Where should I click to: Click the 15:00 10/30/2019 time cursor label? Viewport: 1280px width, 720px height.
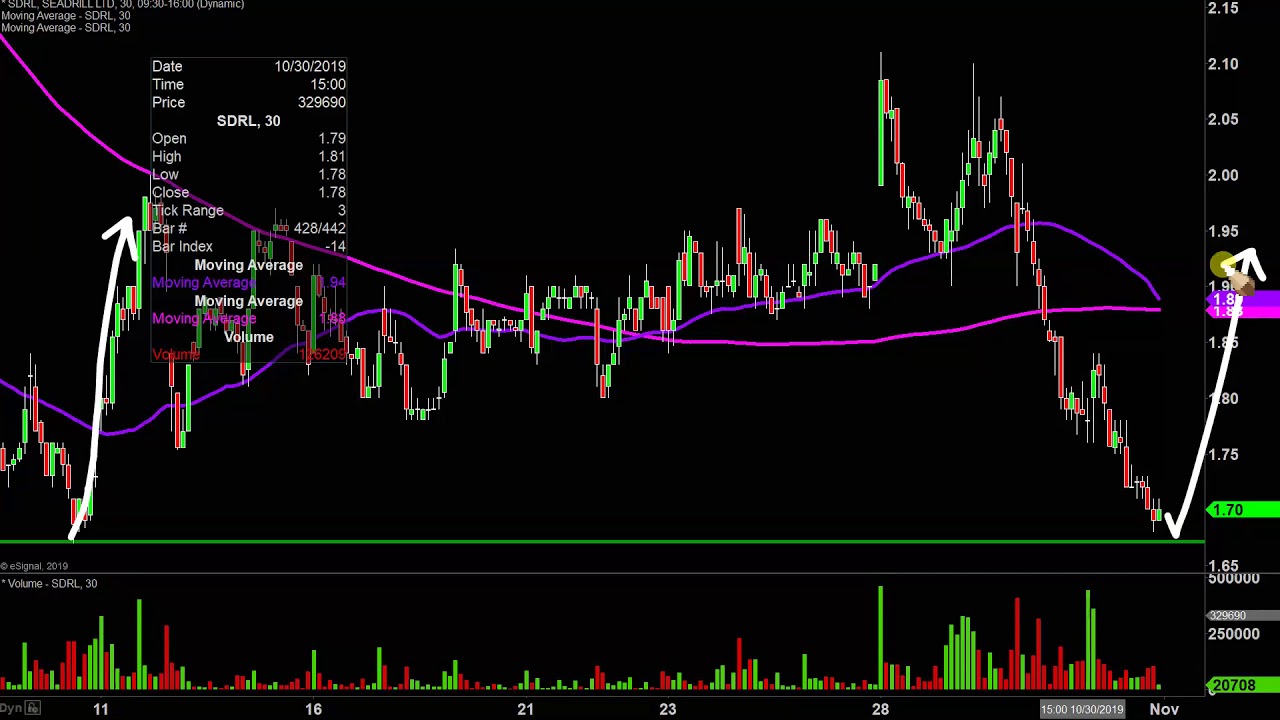click(x=1083, y=709)
